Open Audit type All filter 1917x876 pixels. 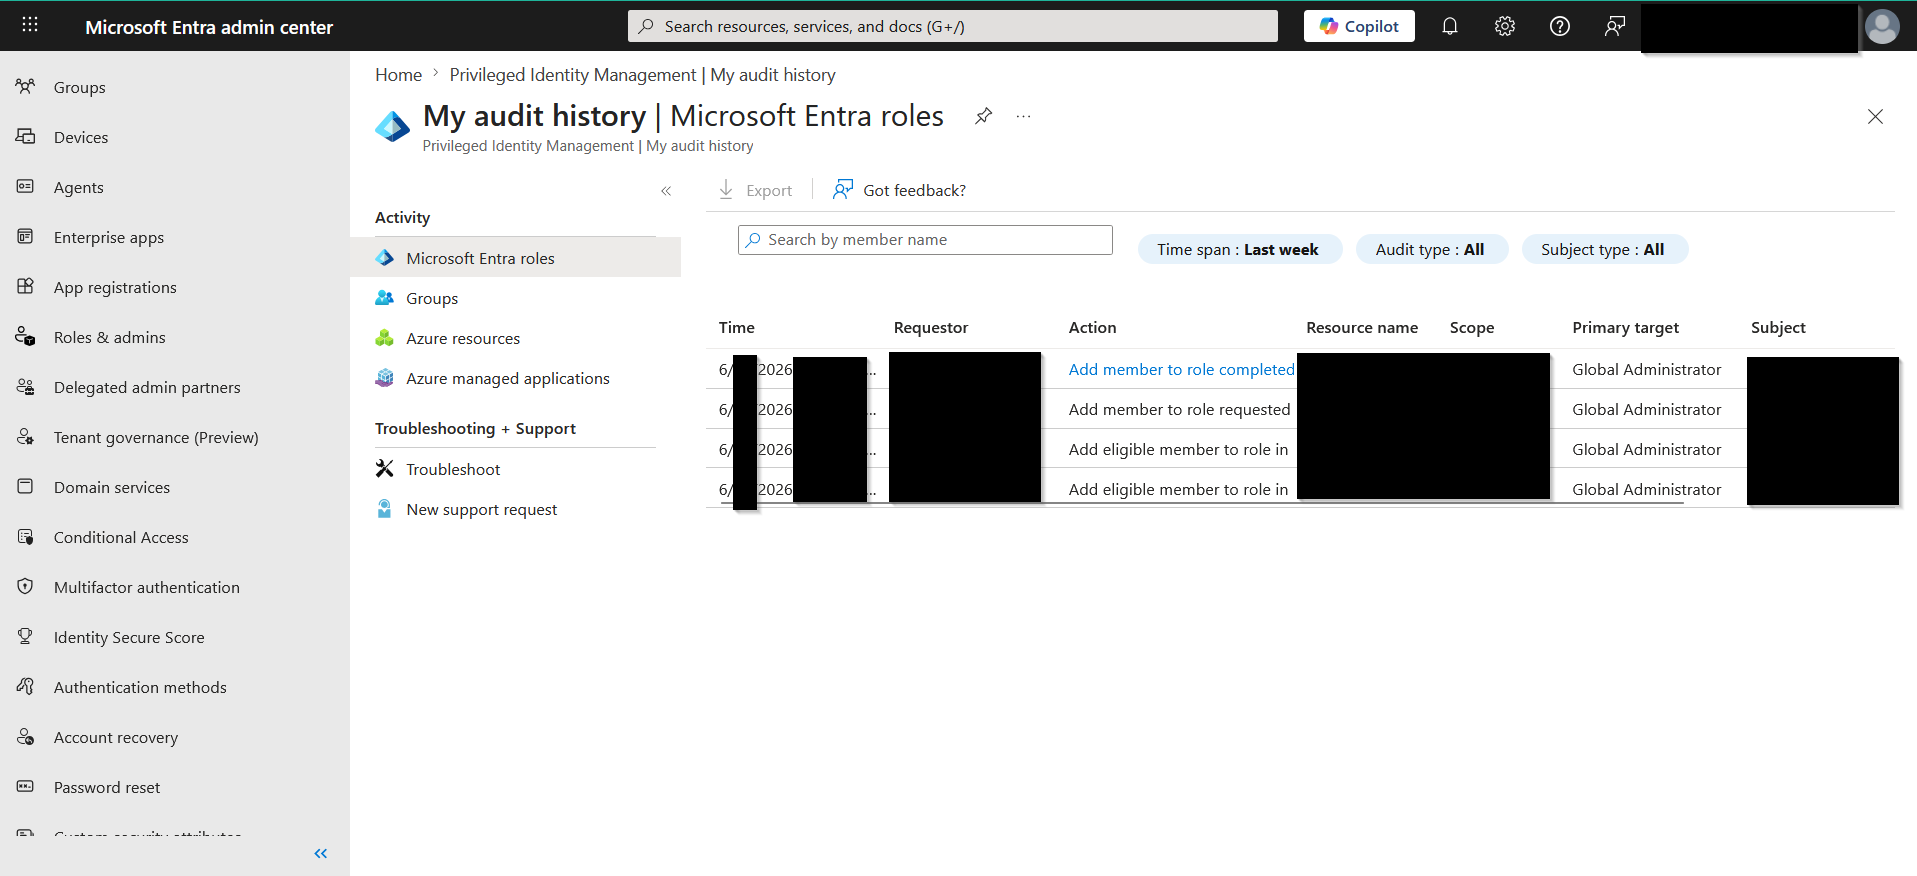click(x=1430, y=249)
